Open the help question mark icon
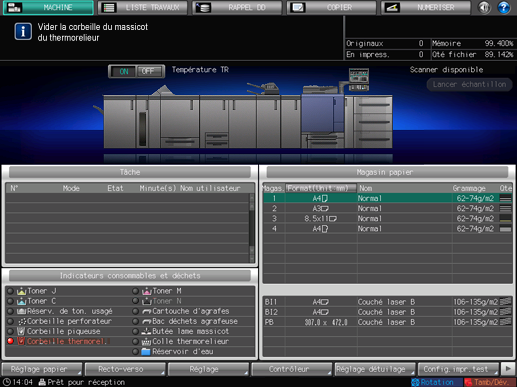The height and width of the screenshot is (387, 517). pyautogui.click(x=503, y=7)
